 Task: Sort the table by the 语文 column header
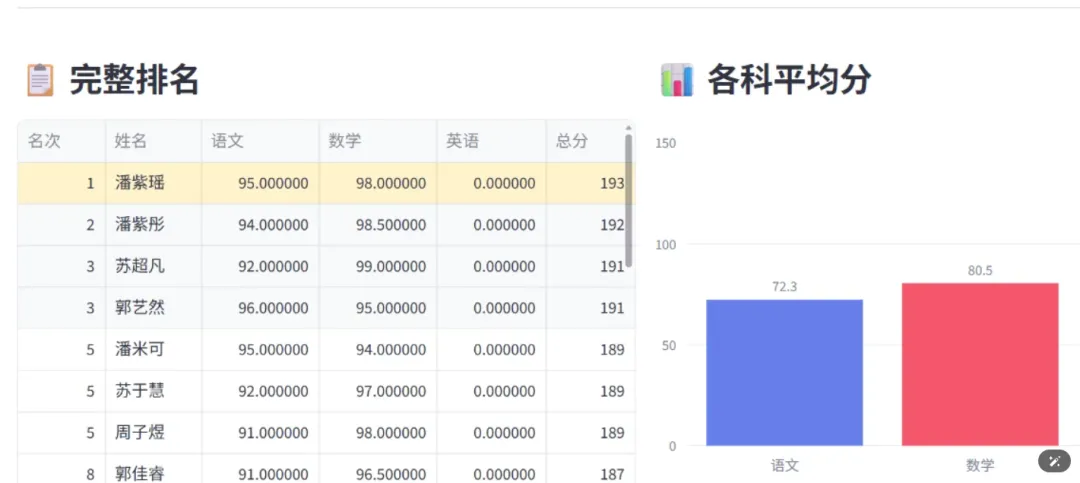260,141
